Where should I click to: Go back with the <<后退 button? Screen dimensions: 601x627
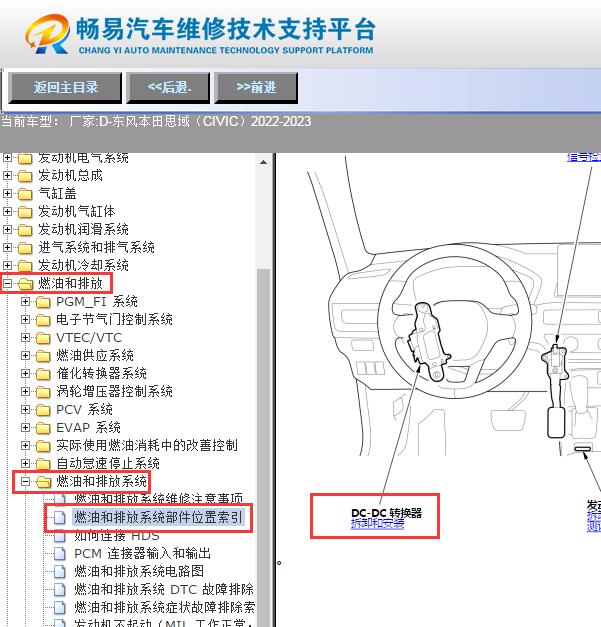coord(168,88)
